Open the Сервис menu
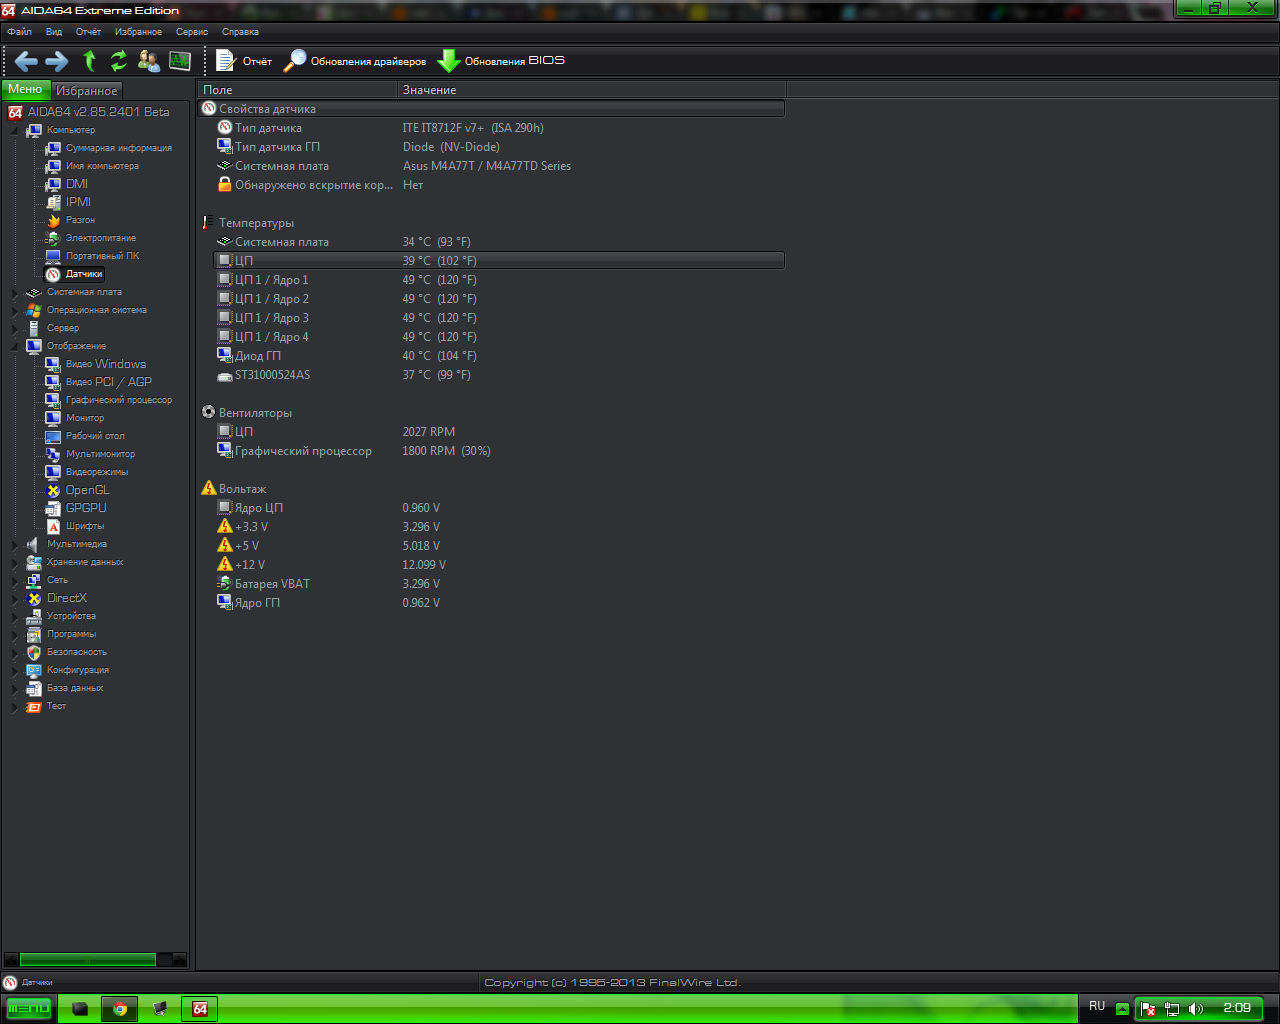Image resolution: width=1280 pixels, height=1024 pixels. 192,32
